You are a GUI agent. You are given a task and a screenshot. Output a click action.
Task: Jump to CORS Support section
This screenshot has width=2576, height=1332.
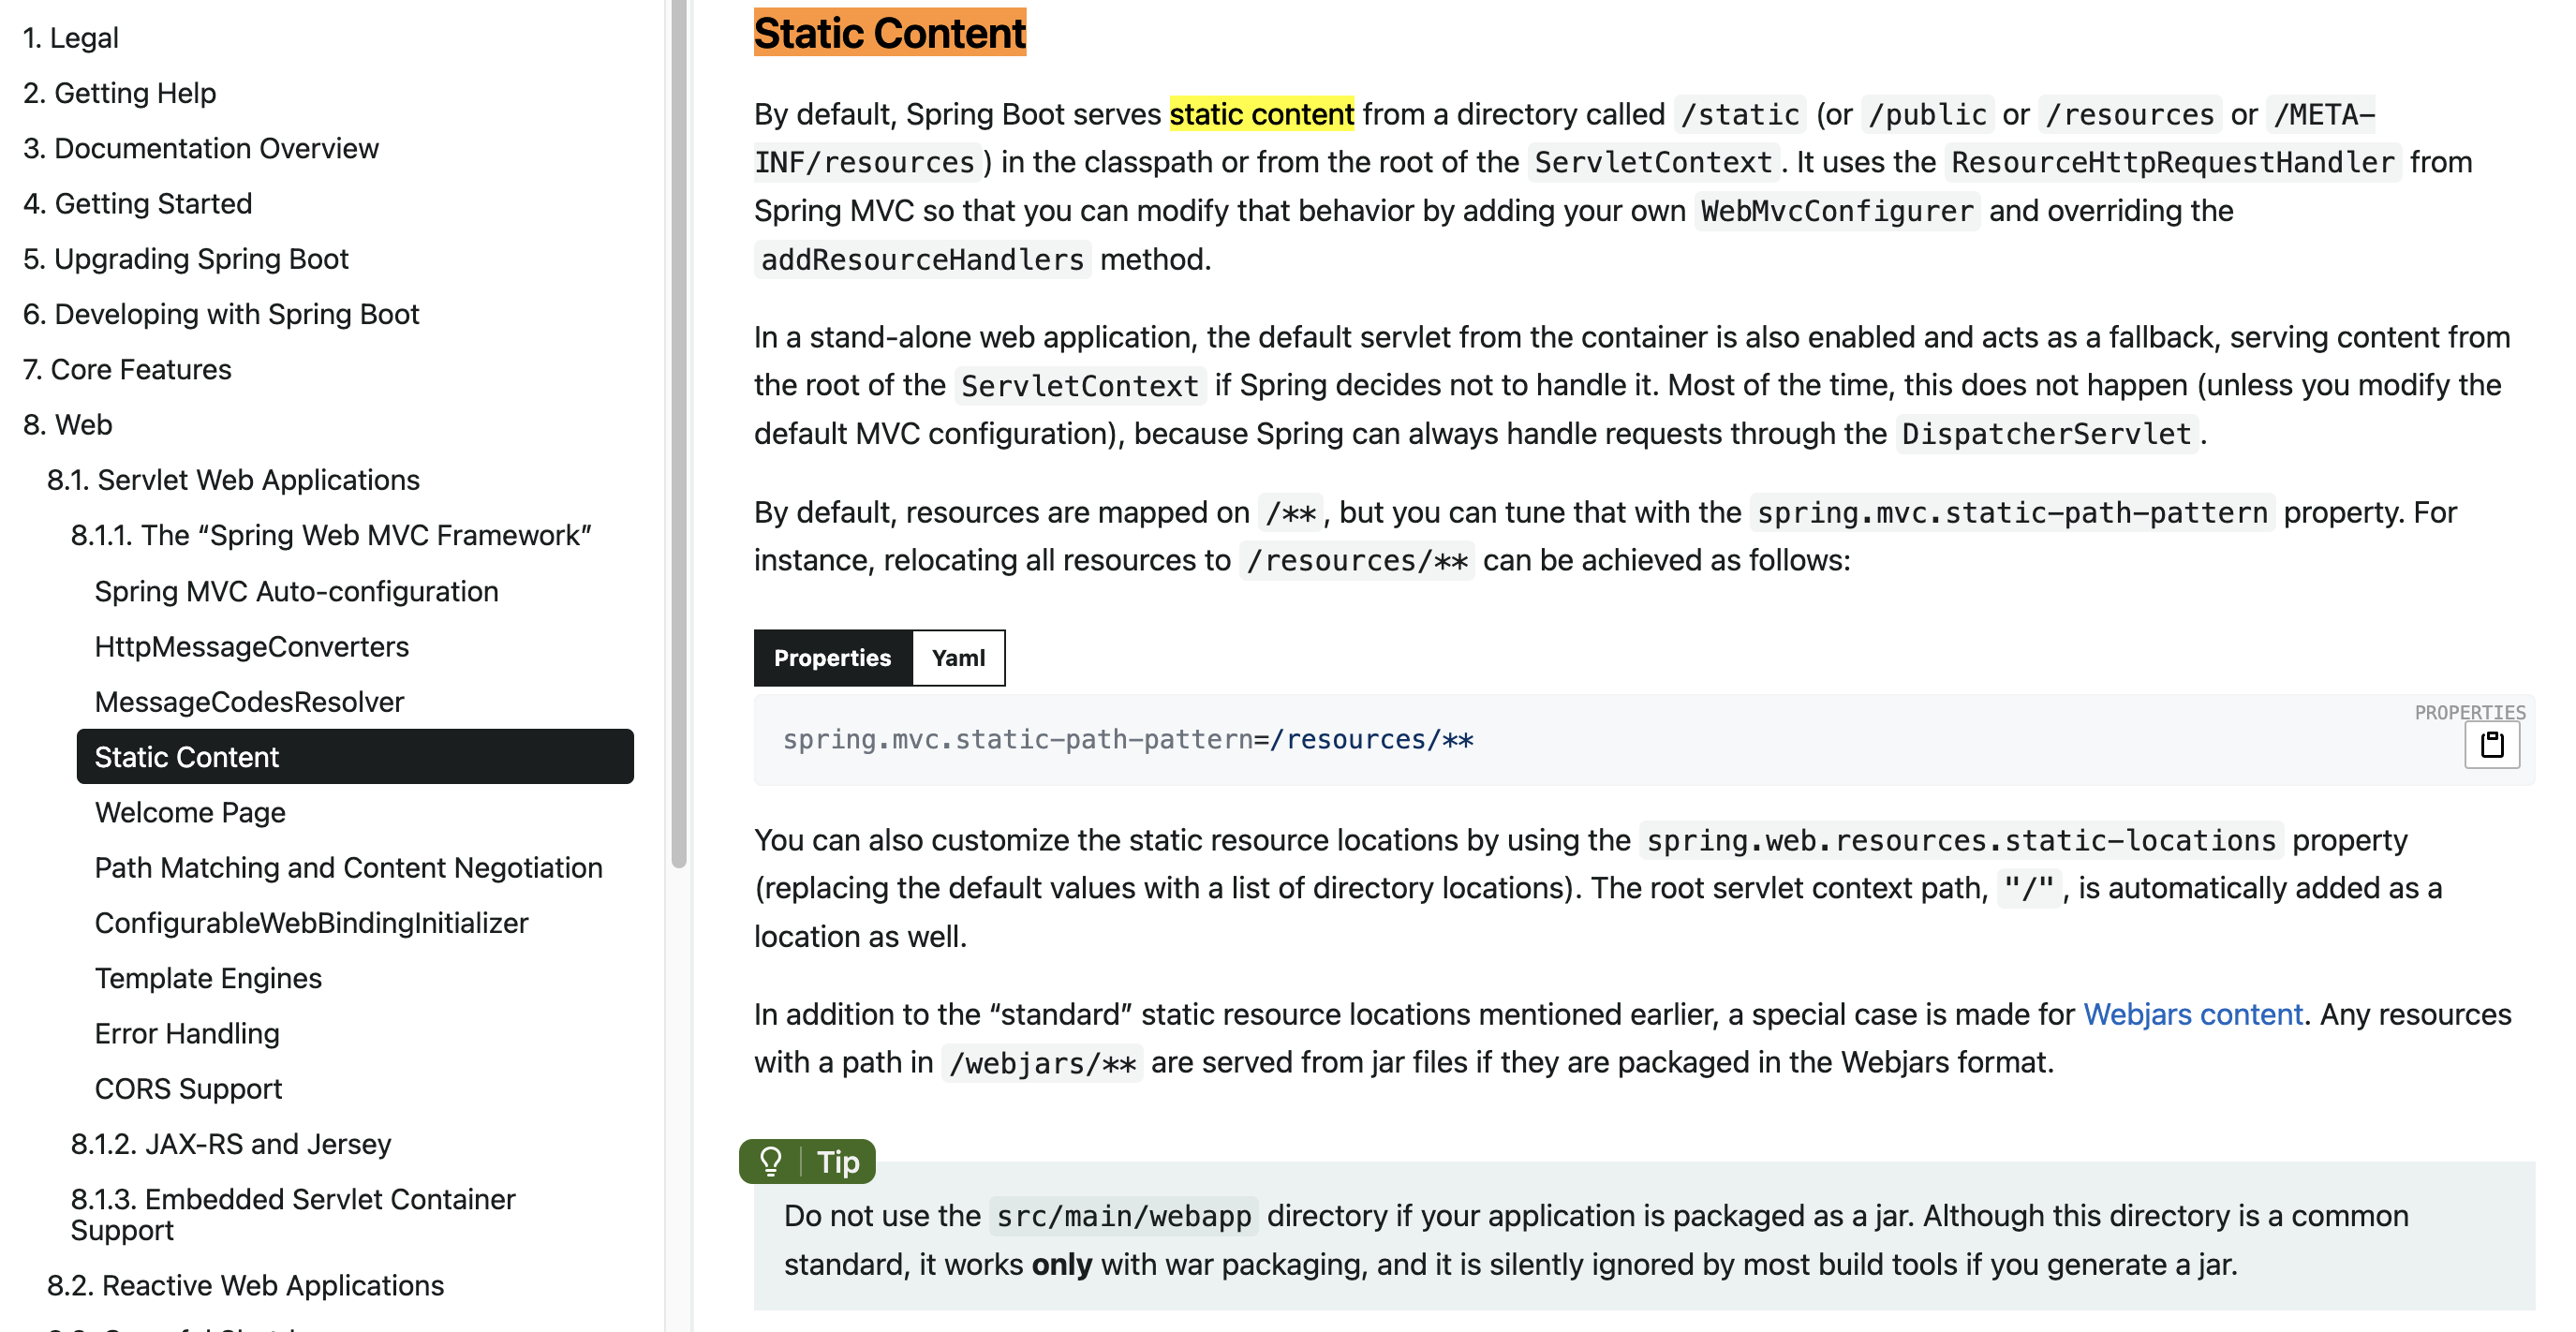coord(188,1088)
